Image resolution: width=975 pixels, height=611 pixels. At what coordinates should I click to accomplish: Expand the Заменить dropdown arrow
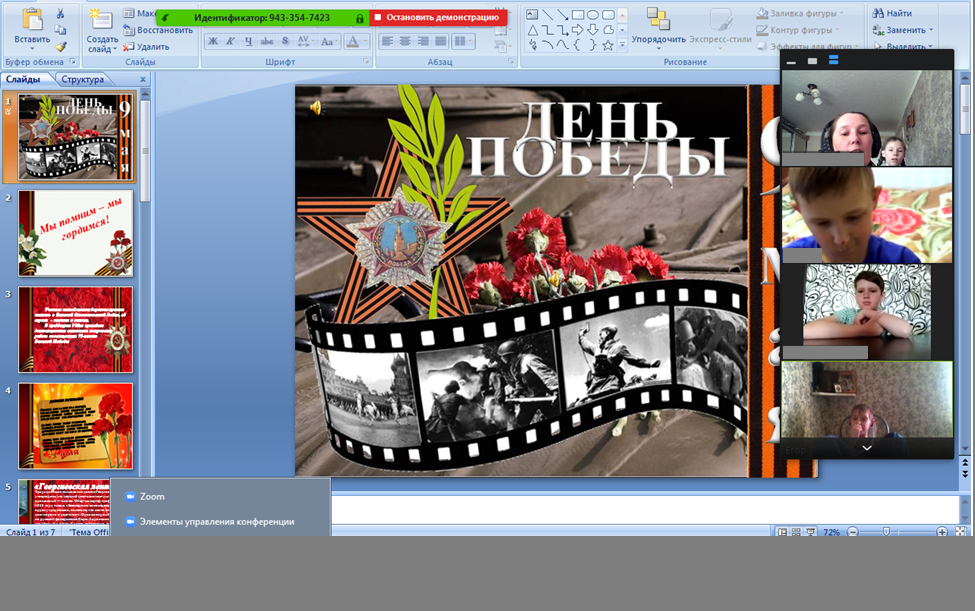click(x=933, y=30)
